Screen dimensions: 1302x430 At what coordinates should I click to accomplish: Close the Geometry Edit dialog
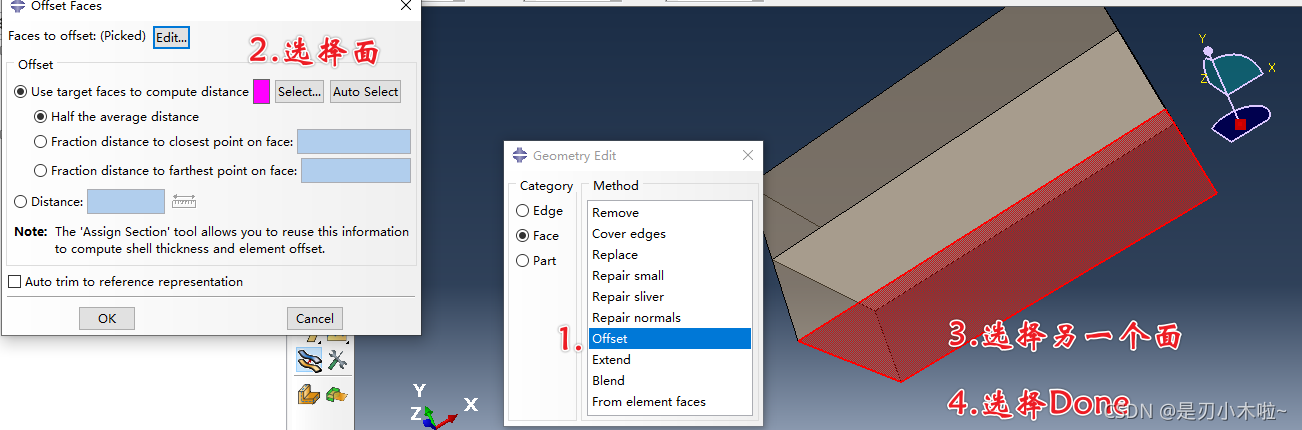click(x=748, y=155)
